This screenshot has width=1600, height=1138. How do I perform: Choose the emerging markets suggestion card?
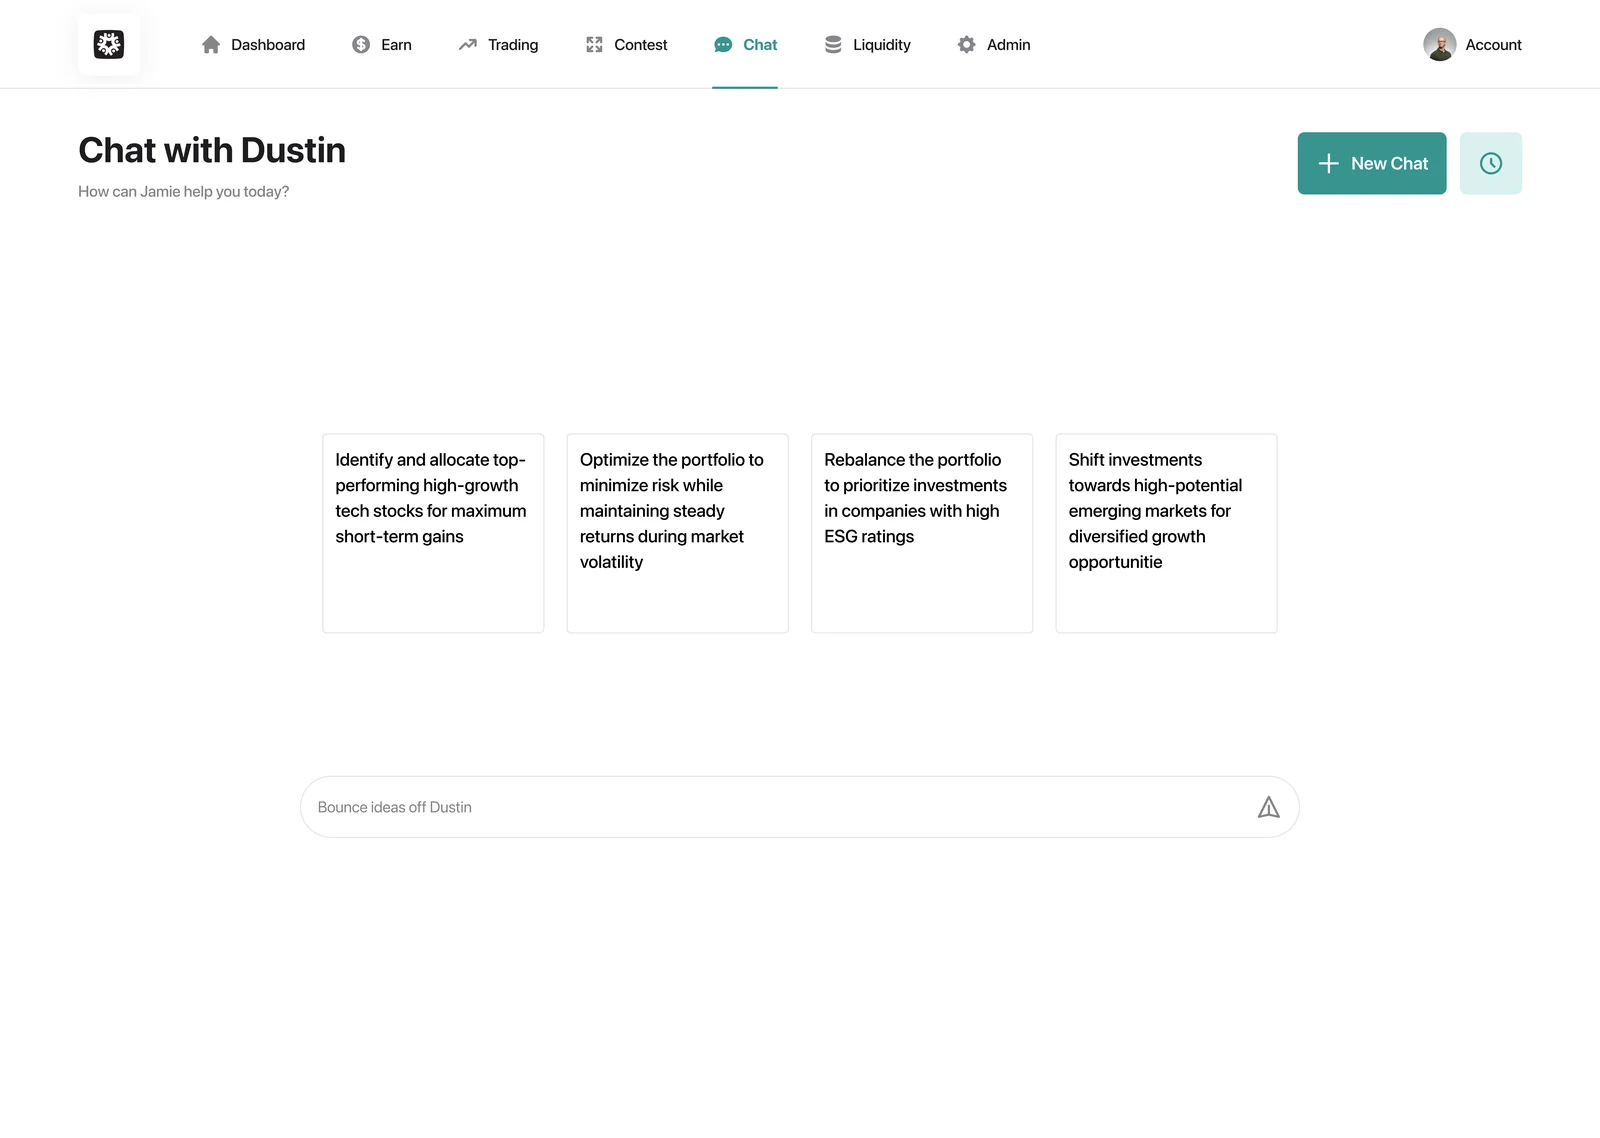pyautogui.click(x=1166, y=533)
